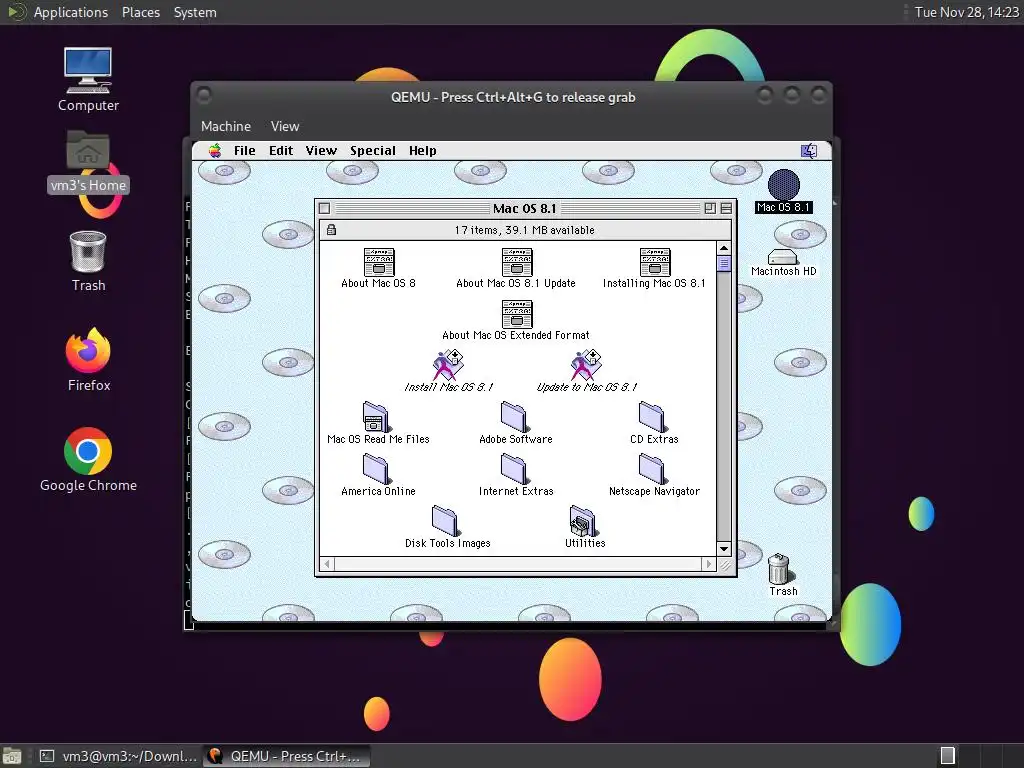Open the Finder application menu icon
The width and height of the screenshot is (1024, 768).
point(808,151)
